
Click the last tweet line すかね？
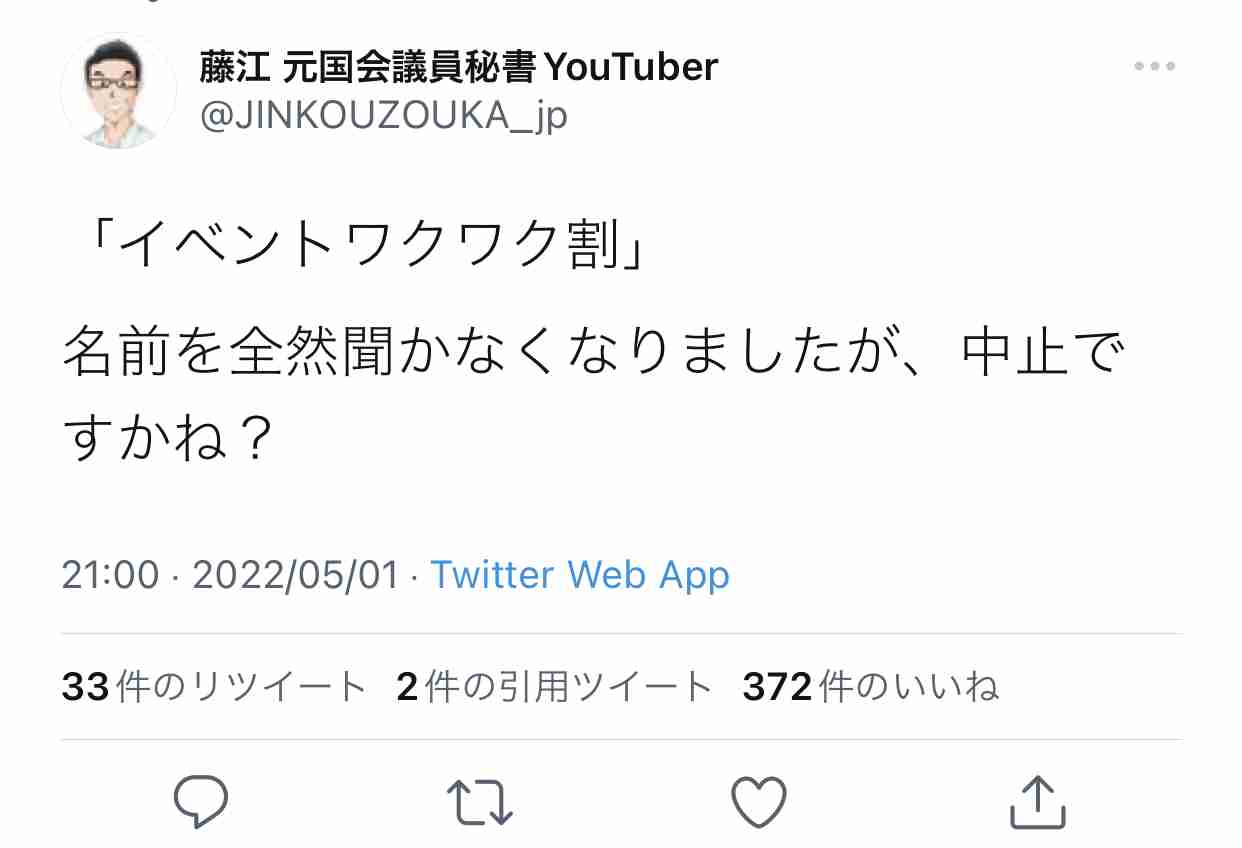(x=170, y=438)
